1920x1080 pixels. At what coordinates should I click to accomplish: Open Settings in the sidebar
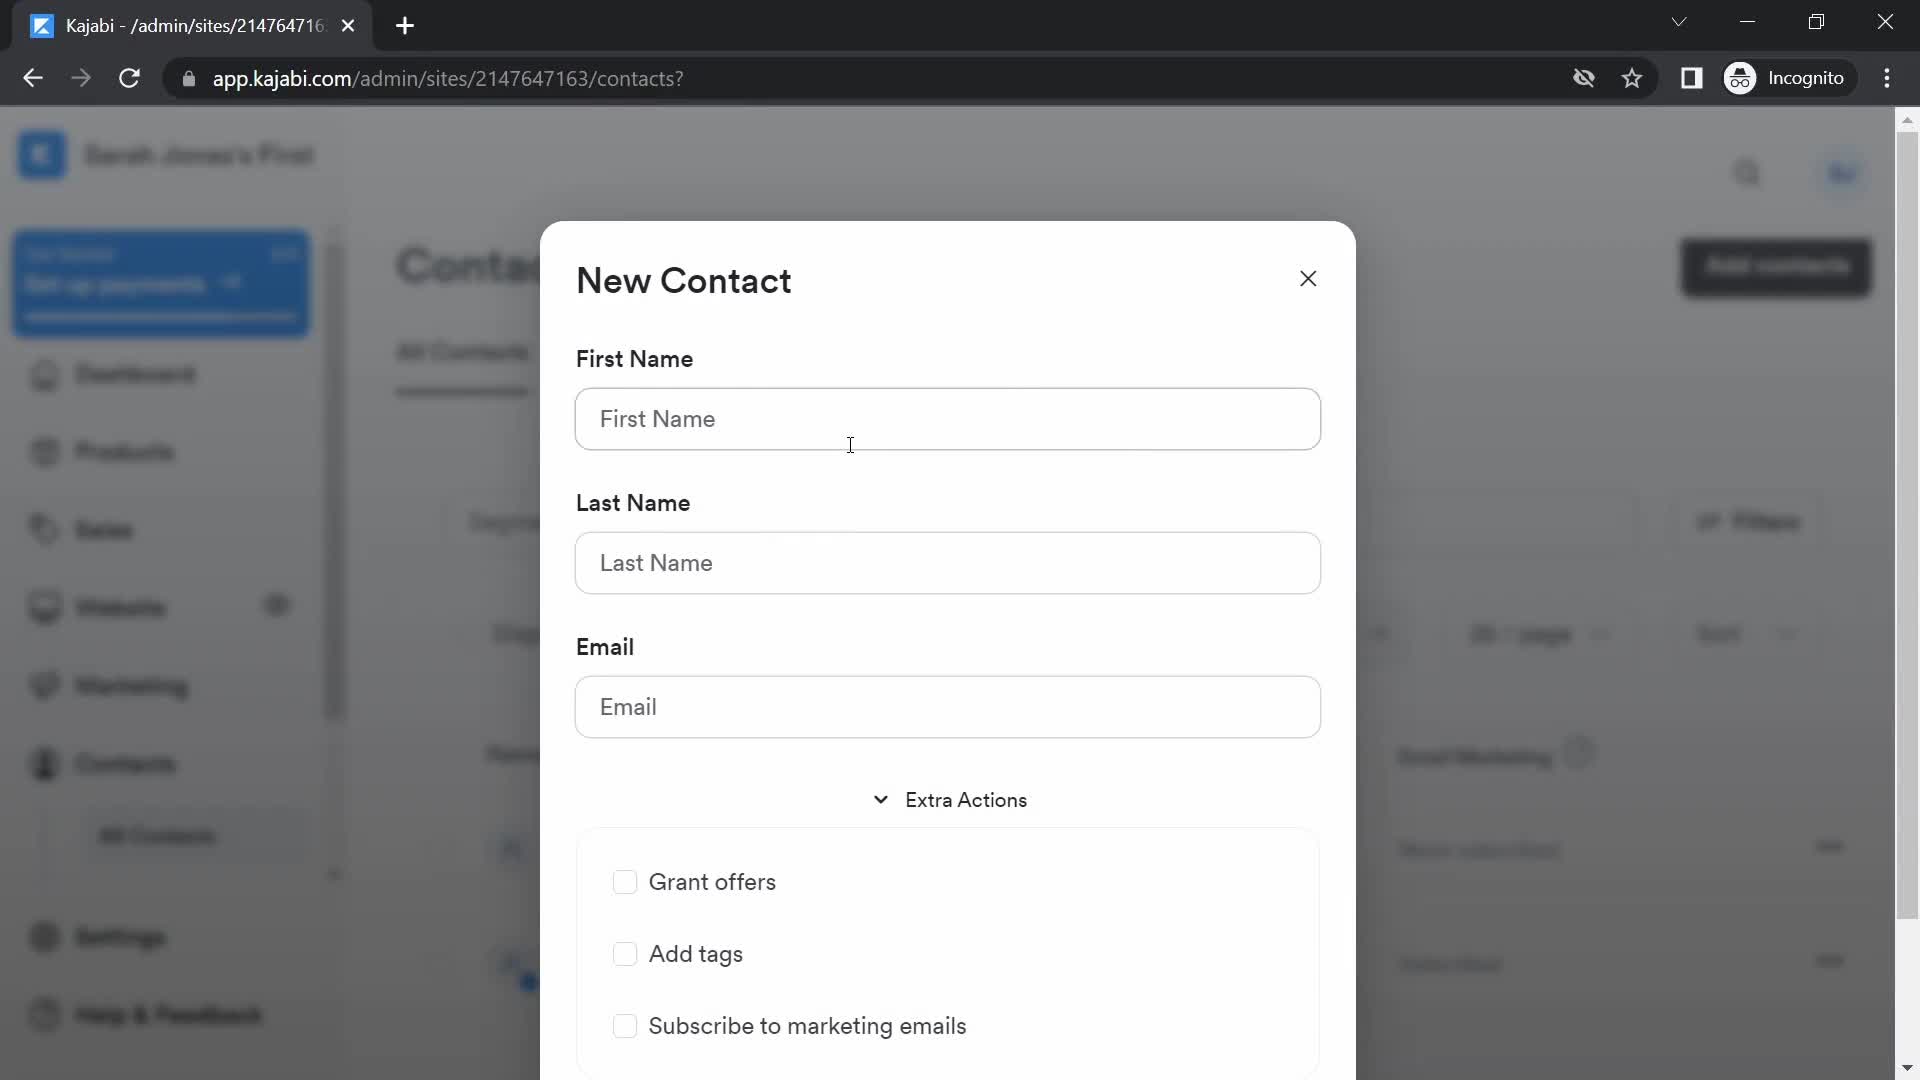(120, 938)
